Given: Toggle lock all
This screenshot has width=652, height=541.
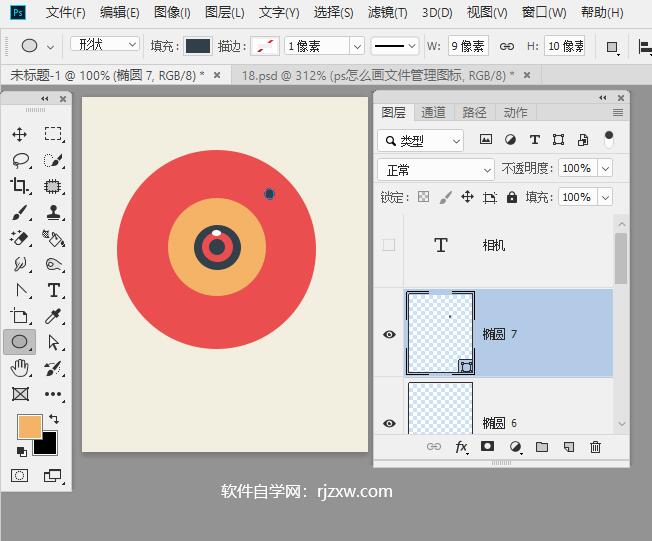Looking at the screenshot, I should tap(512, 197).
